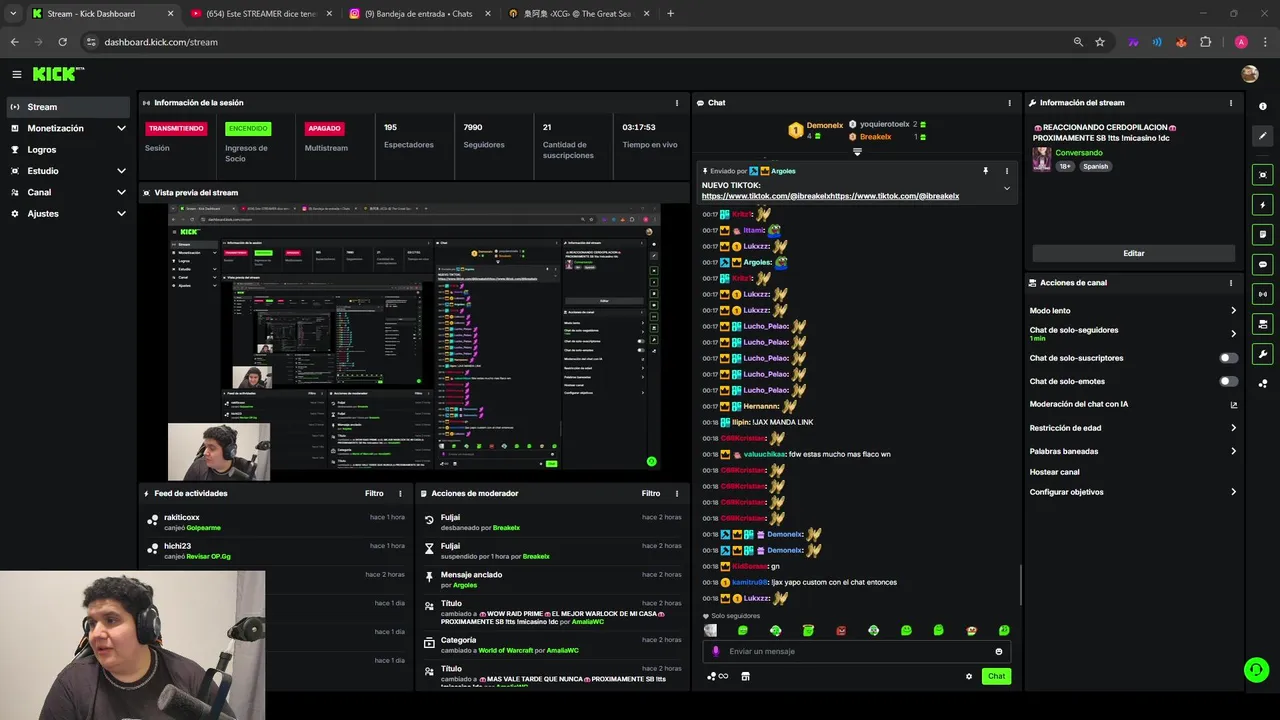Open the pinned TikTok link

coord(830,196)
